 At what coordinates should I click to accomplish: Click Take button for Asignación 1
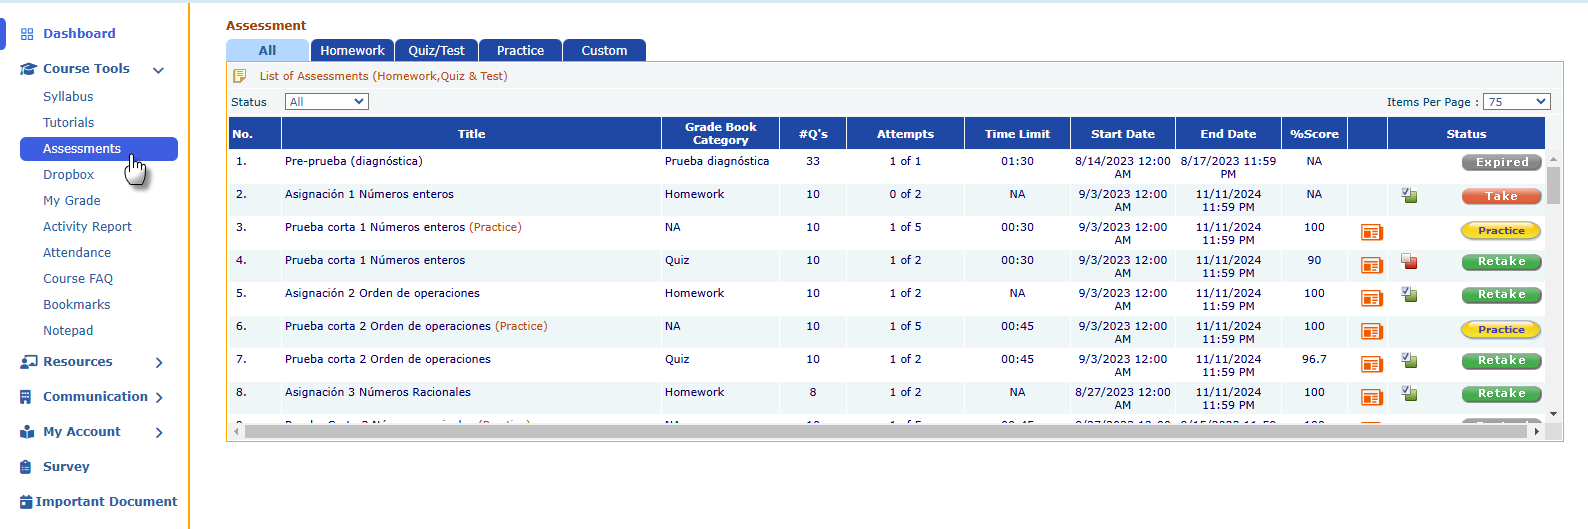click(x=1501, y=196)
